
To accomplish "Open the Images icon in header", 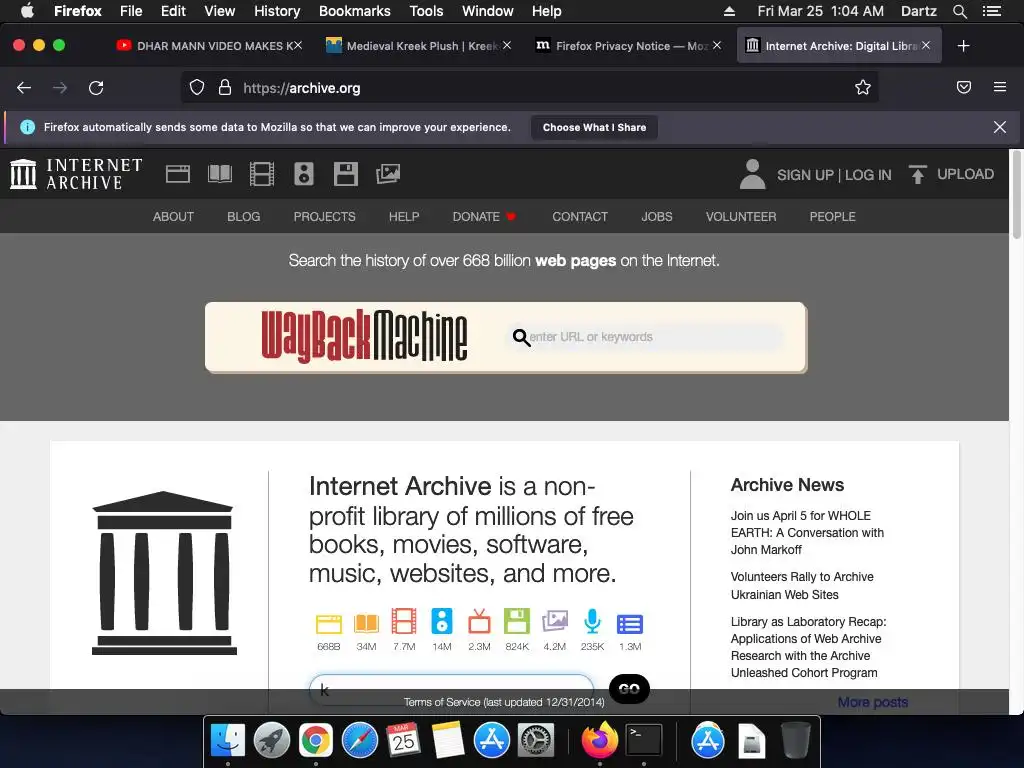I will pyautogui.click(x=388, y=174).
